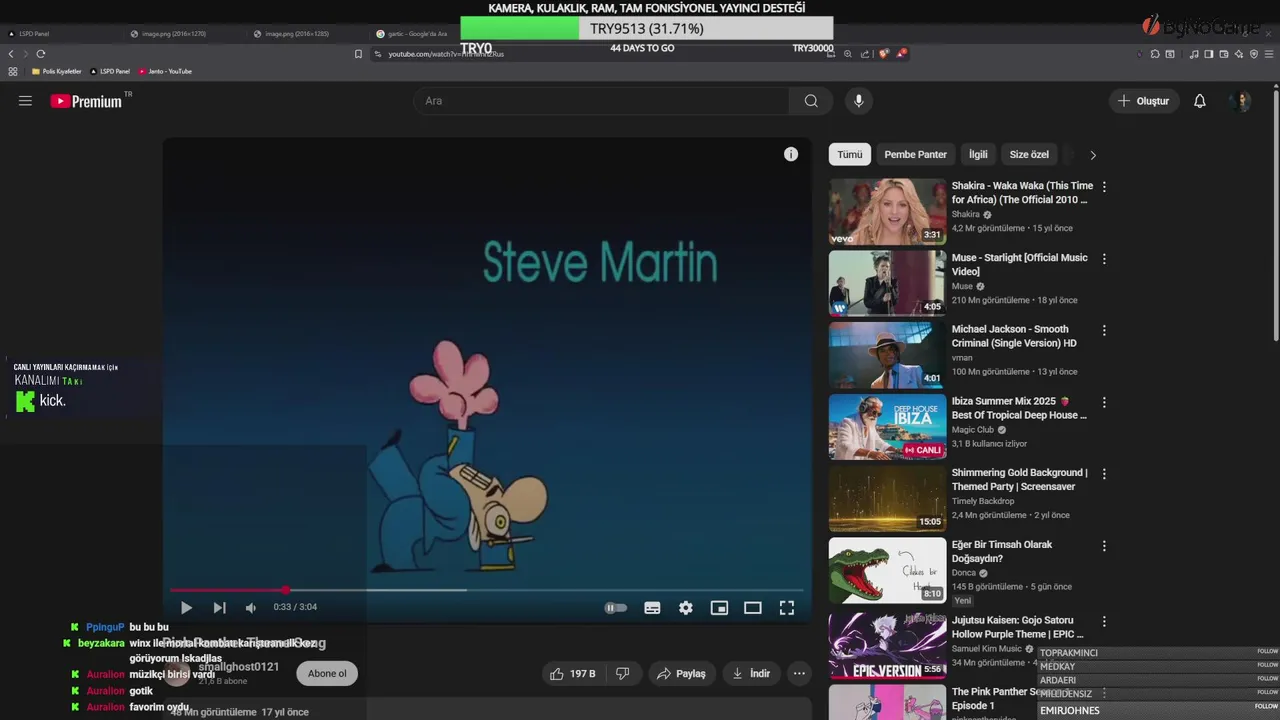1280x720 pixels.
Task: Bookmark this page icon
Action: [x=359, y=54]
